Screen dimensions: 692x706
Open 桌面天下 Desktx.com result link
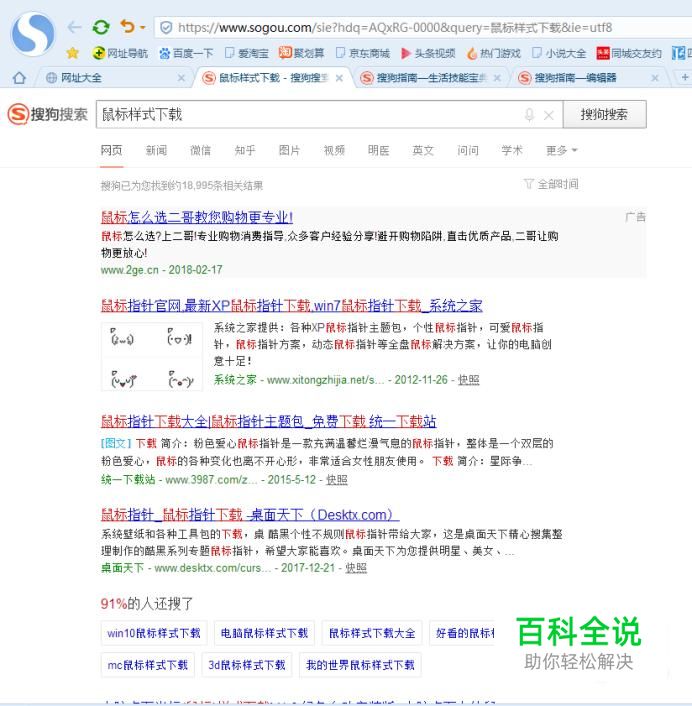(250, 515)
